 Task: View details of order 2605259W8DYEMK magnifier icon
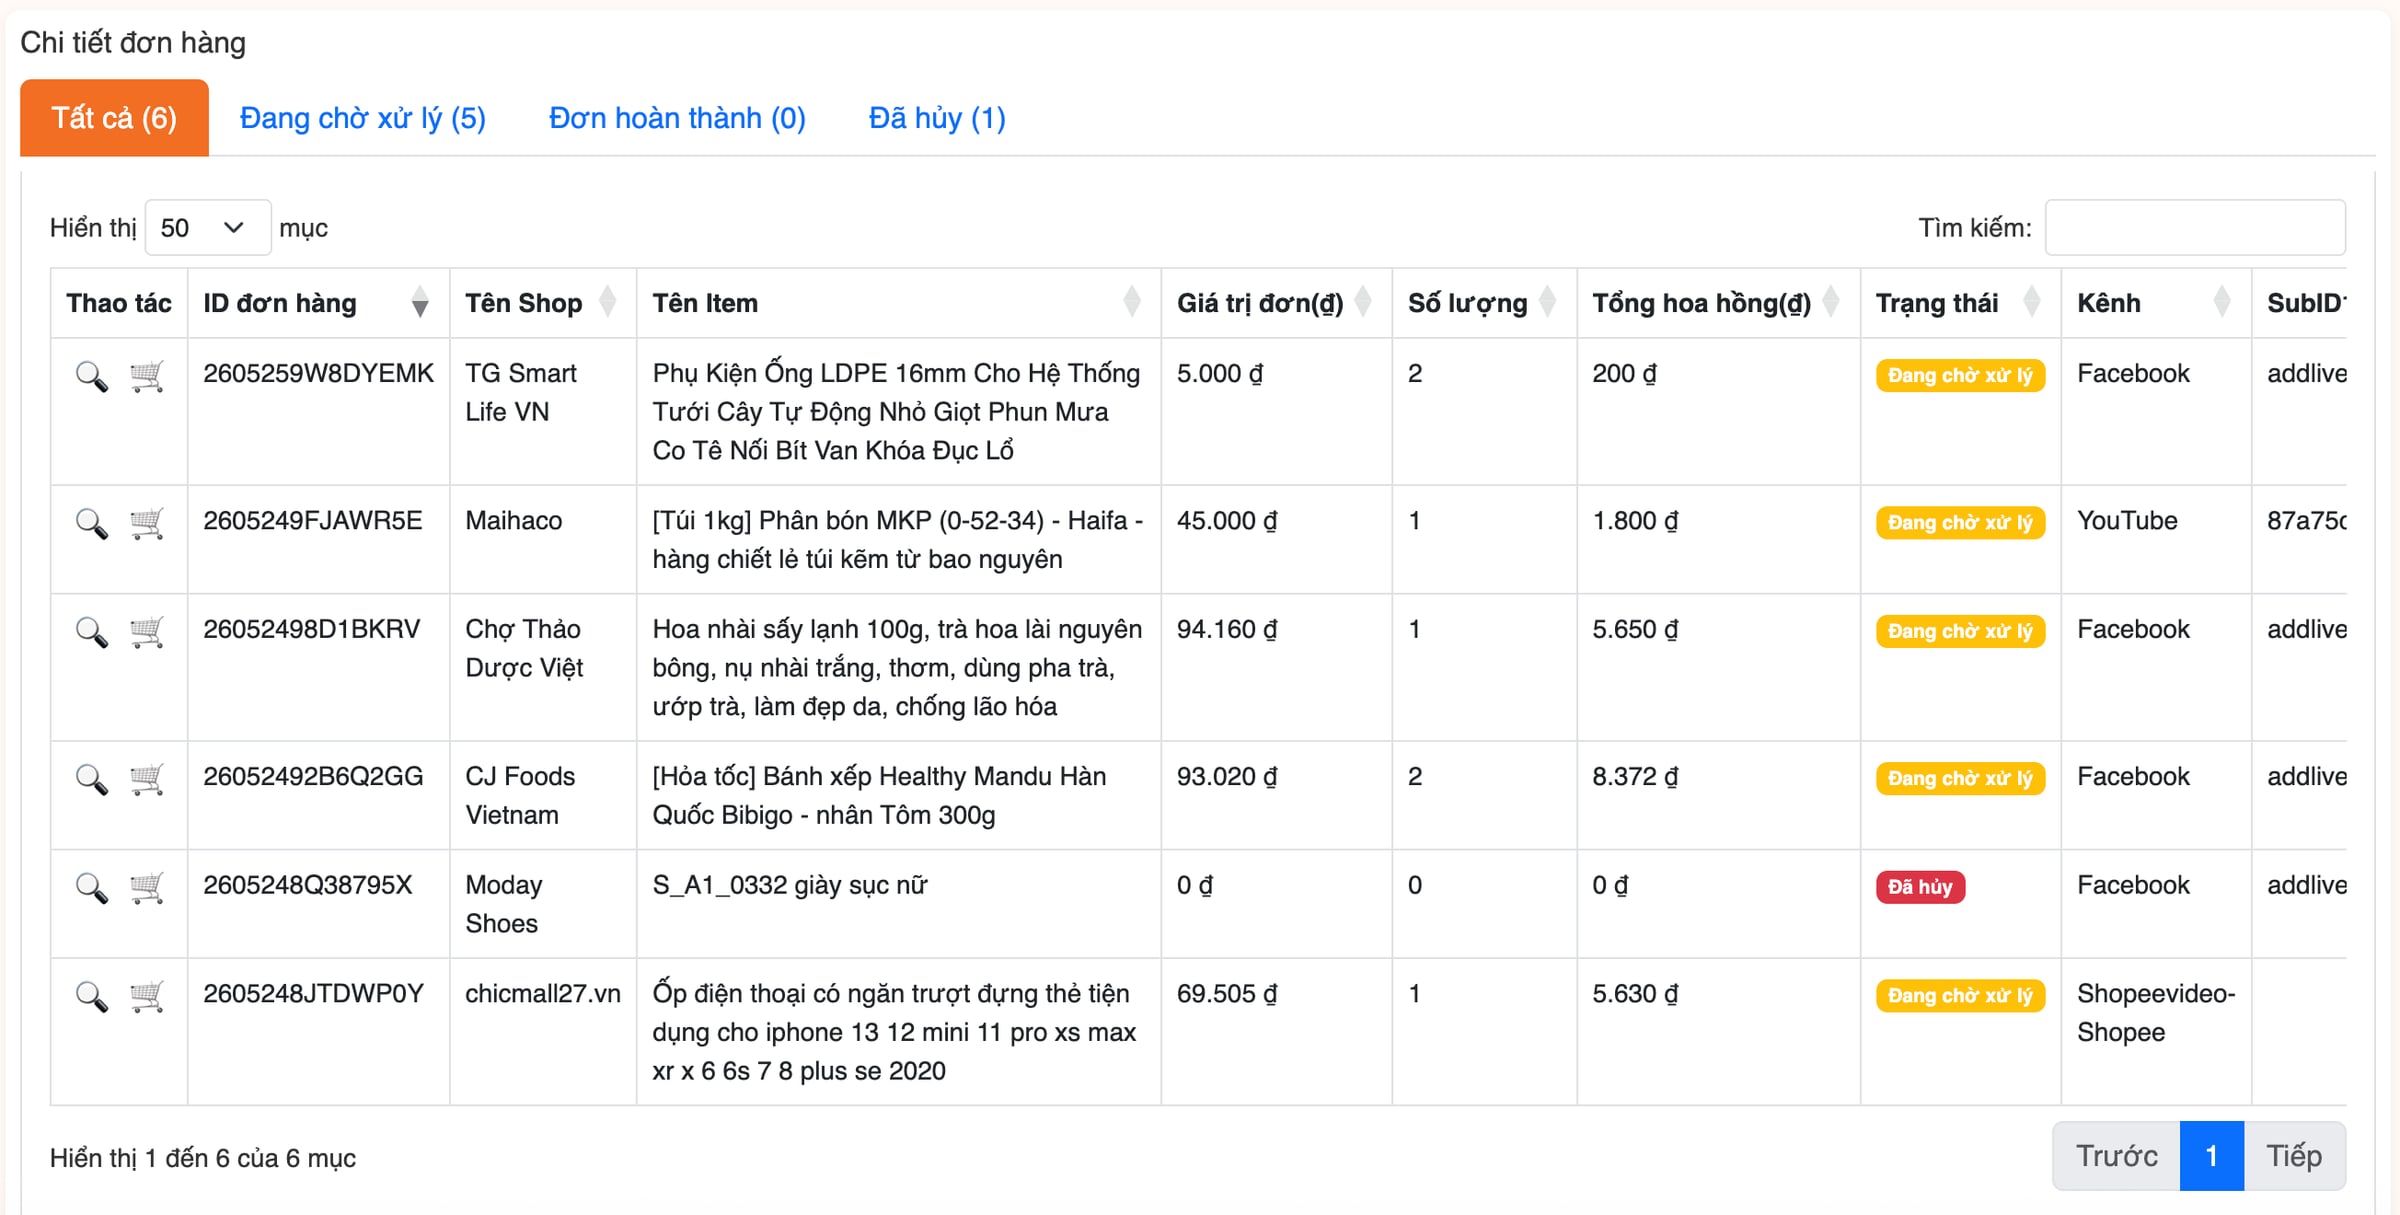tap(91, 377)
